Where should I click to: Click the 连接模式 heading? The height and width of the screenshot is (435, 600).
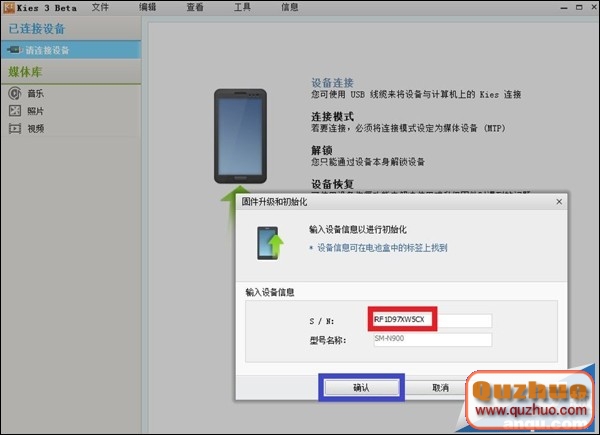pos(332,116)
